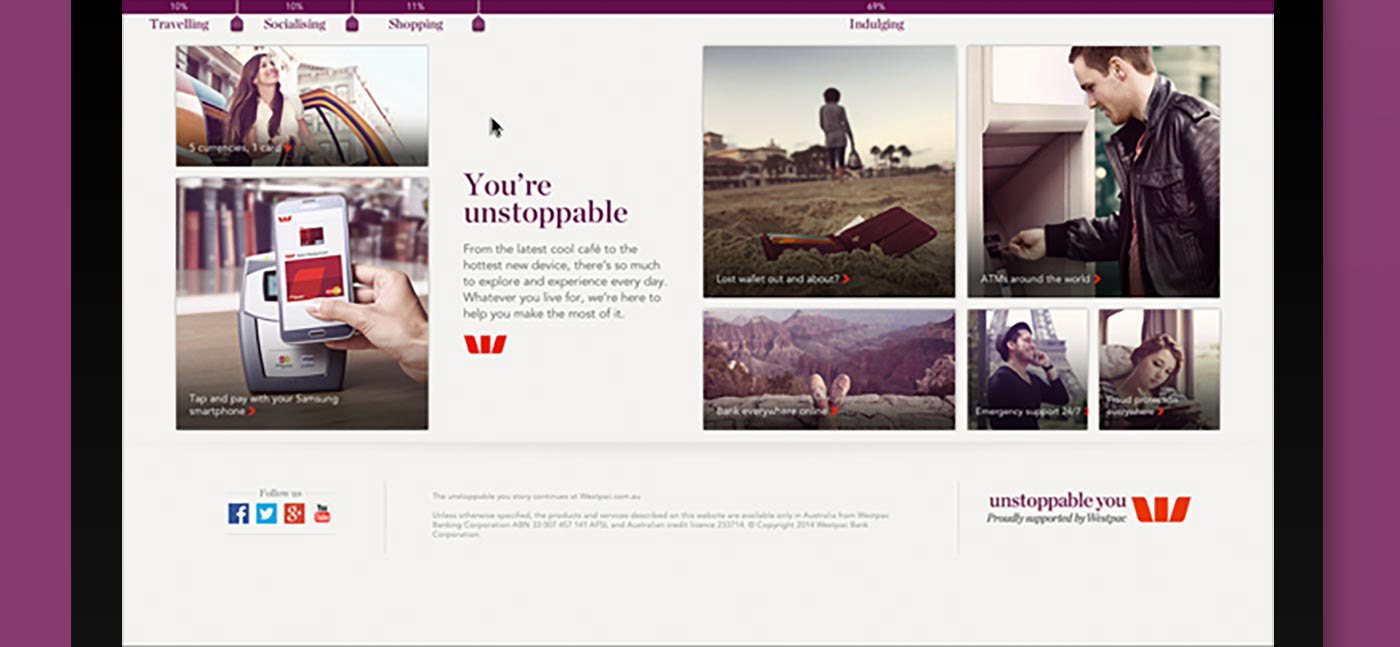
Task: Open the Facebook follow icon
Action: 238,513
